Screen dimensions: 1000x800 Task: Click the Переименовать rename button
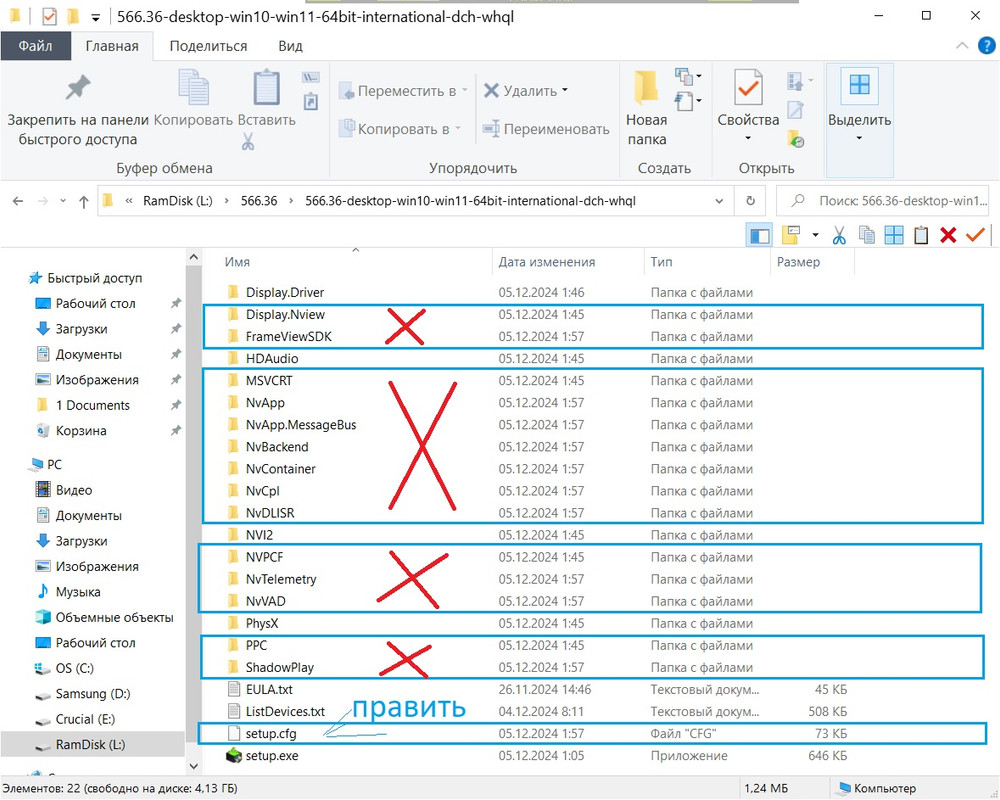(x=545, y=129)
